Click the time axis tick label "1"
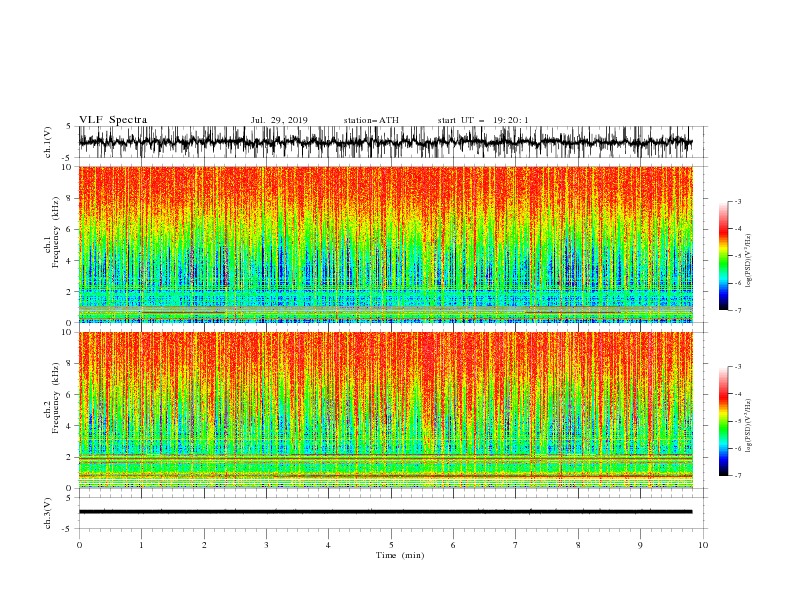The width and height of the screenshot is (792, 612). [141, 545]
